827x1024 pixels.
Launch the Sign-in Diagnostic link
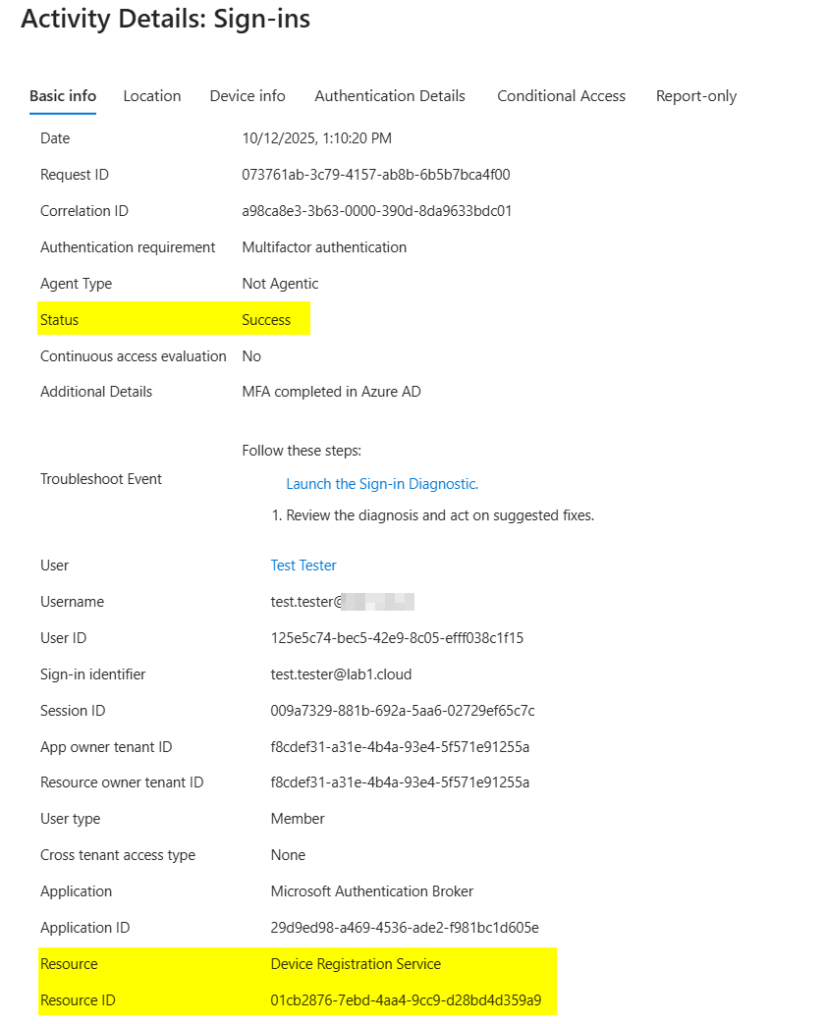click(382, 484)
